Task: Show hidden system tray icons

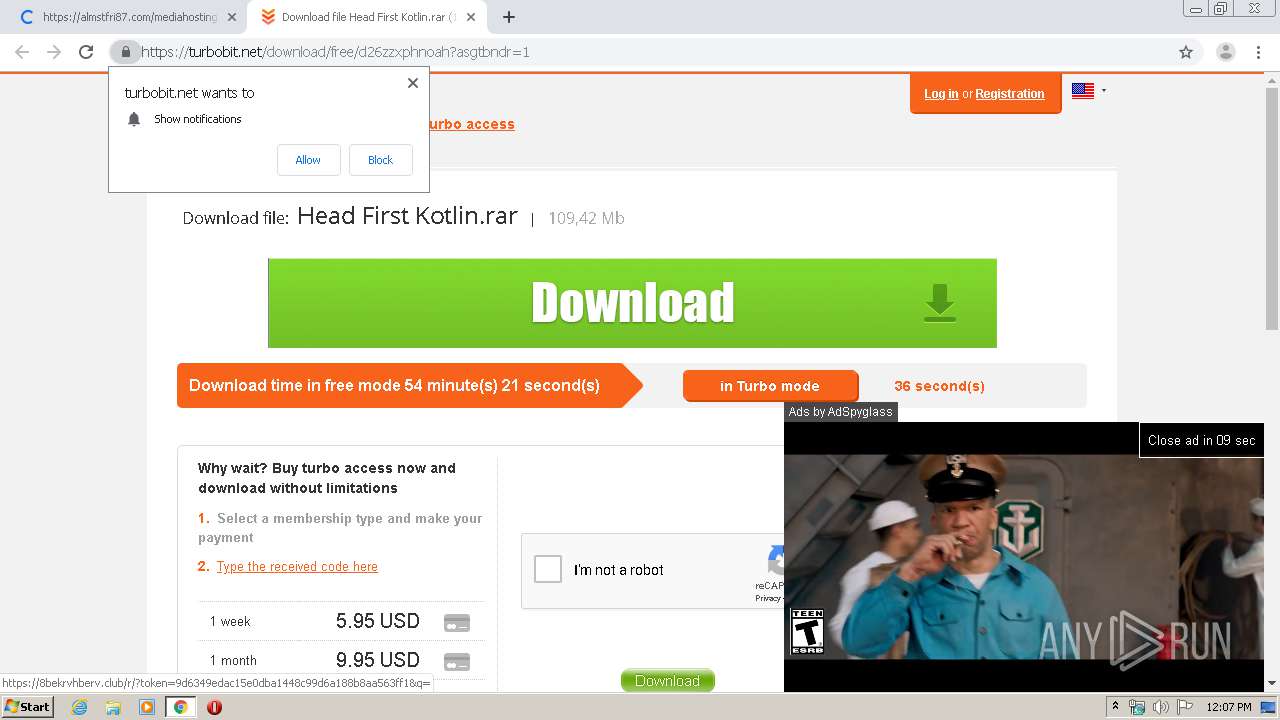Action: tap(1115, 707)
